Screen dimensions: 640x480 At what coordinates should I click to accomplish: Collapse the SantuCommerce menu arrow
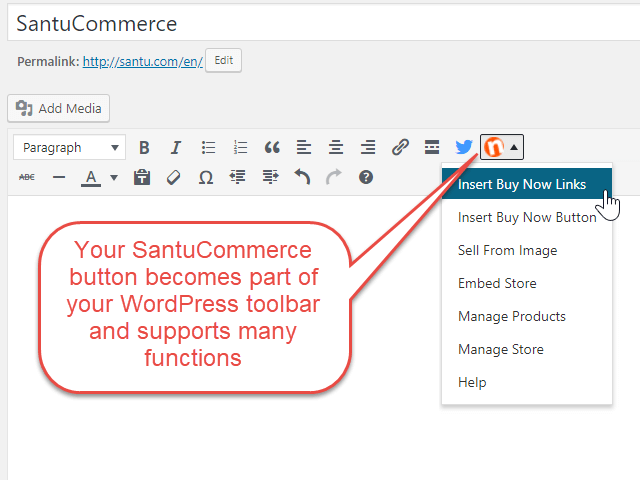(x=514, y=147)
